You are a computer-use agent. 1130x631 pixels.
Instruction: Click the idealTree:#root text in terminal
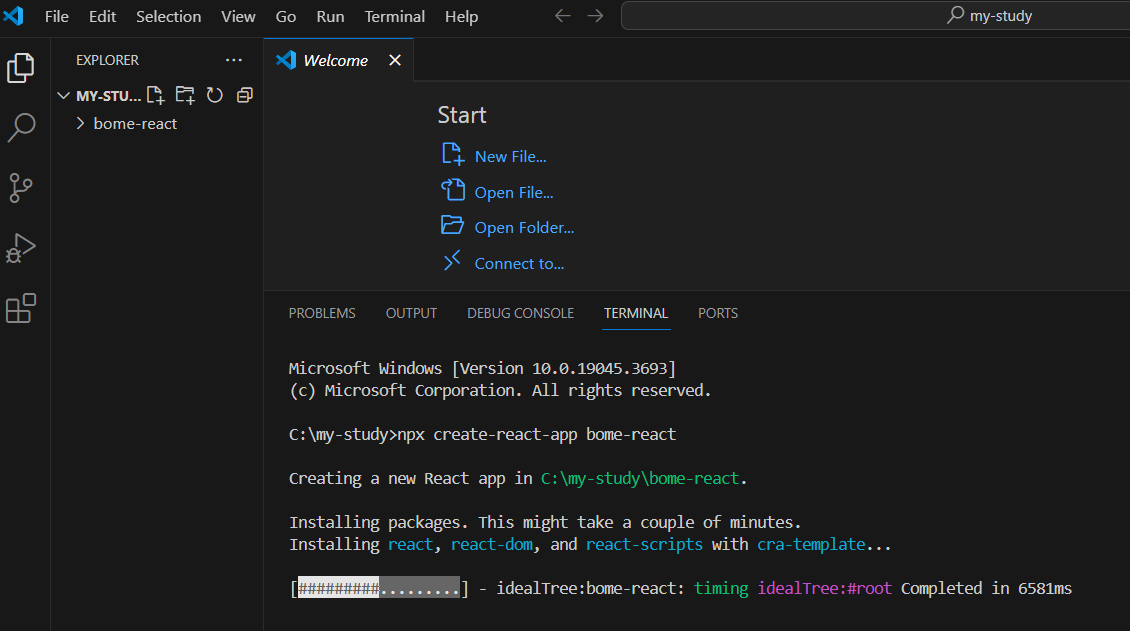click(x=824, y=589)
